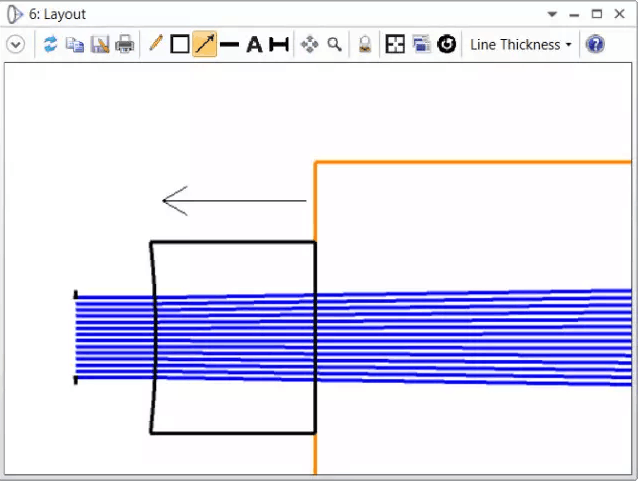Select the H-shaped dimension tool
Image resolution: width=639 pixels, height=481 pixels.
coord(279,45)
